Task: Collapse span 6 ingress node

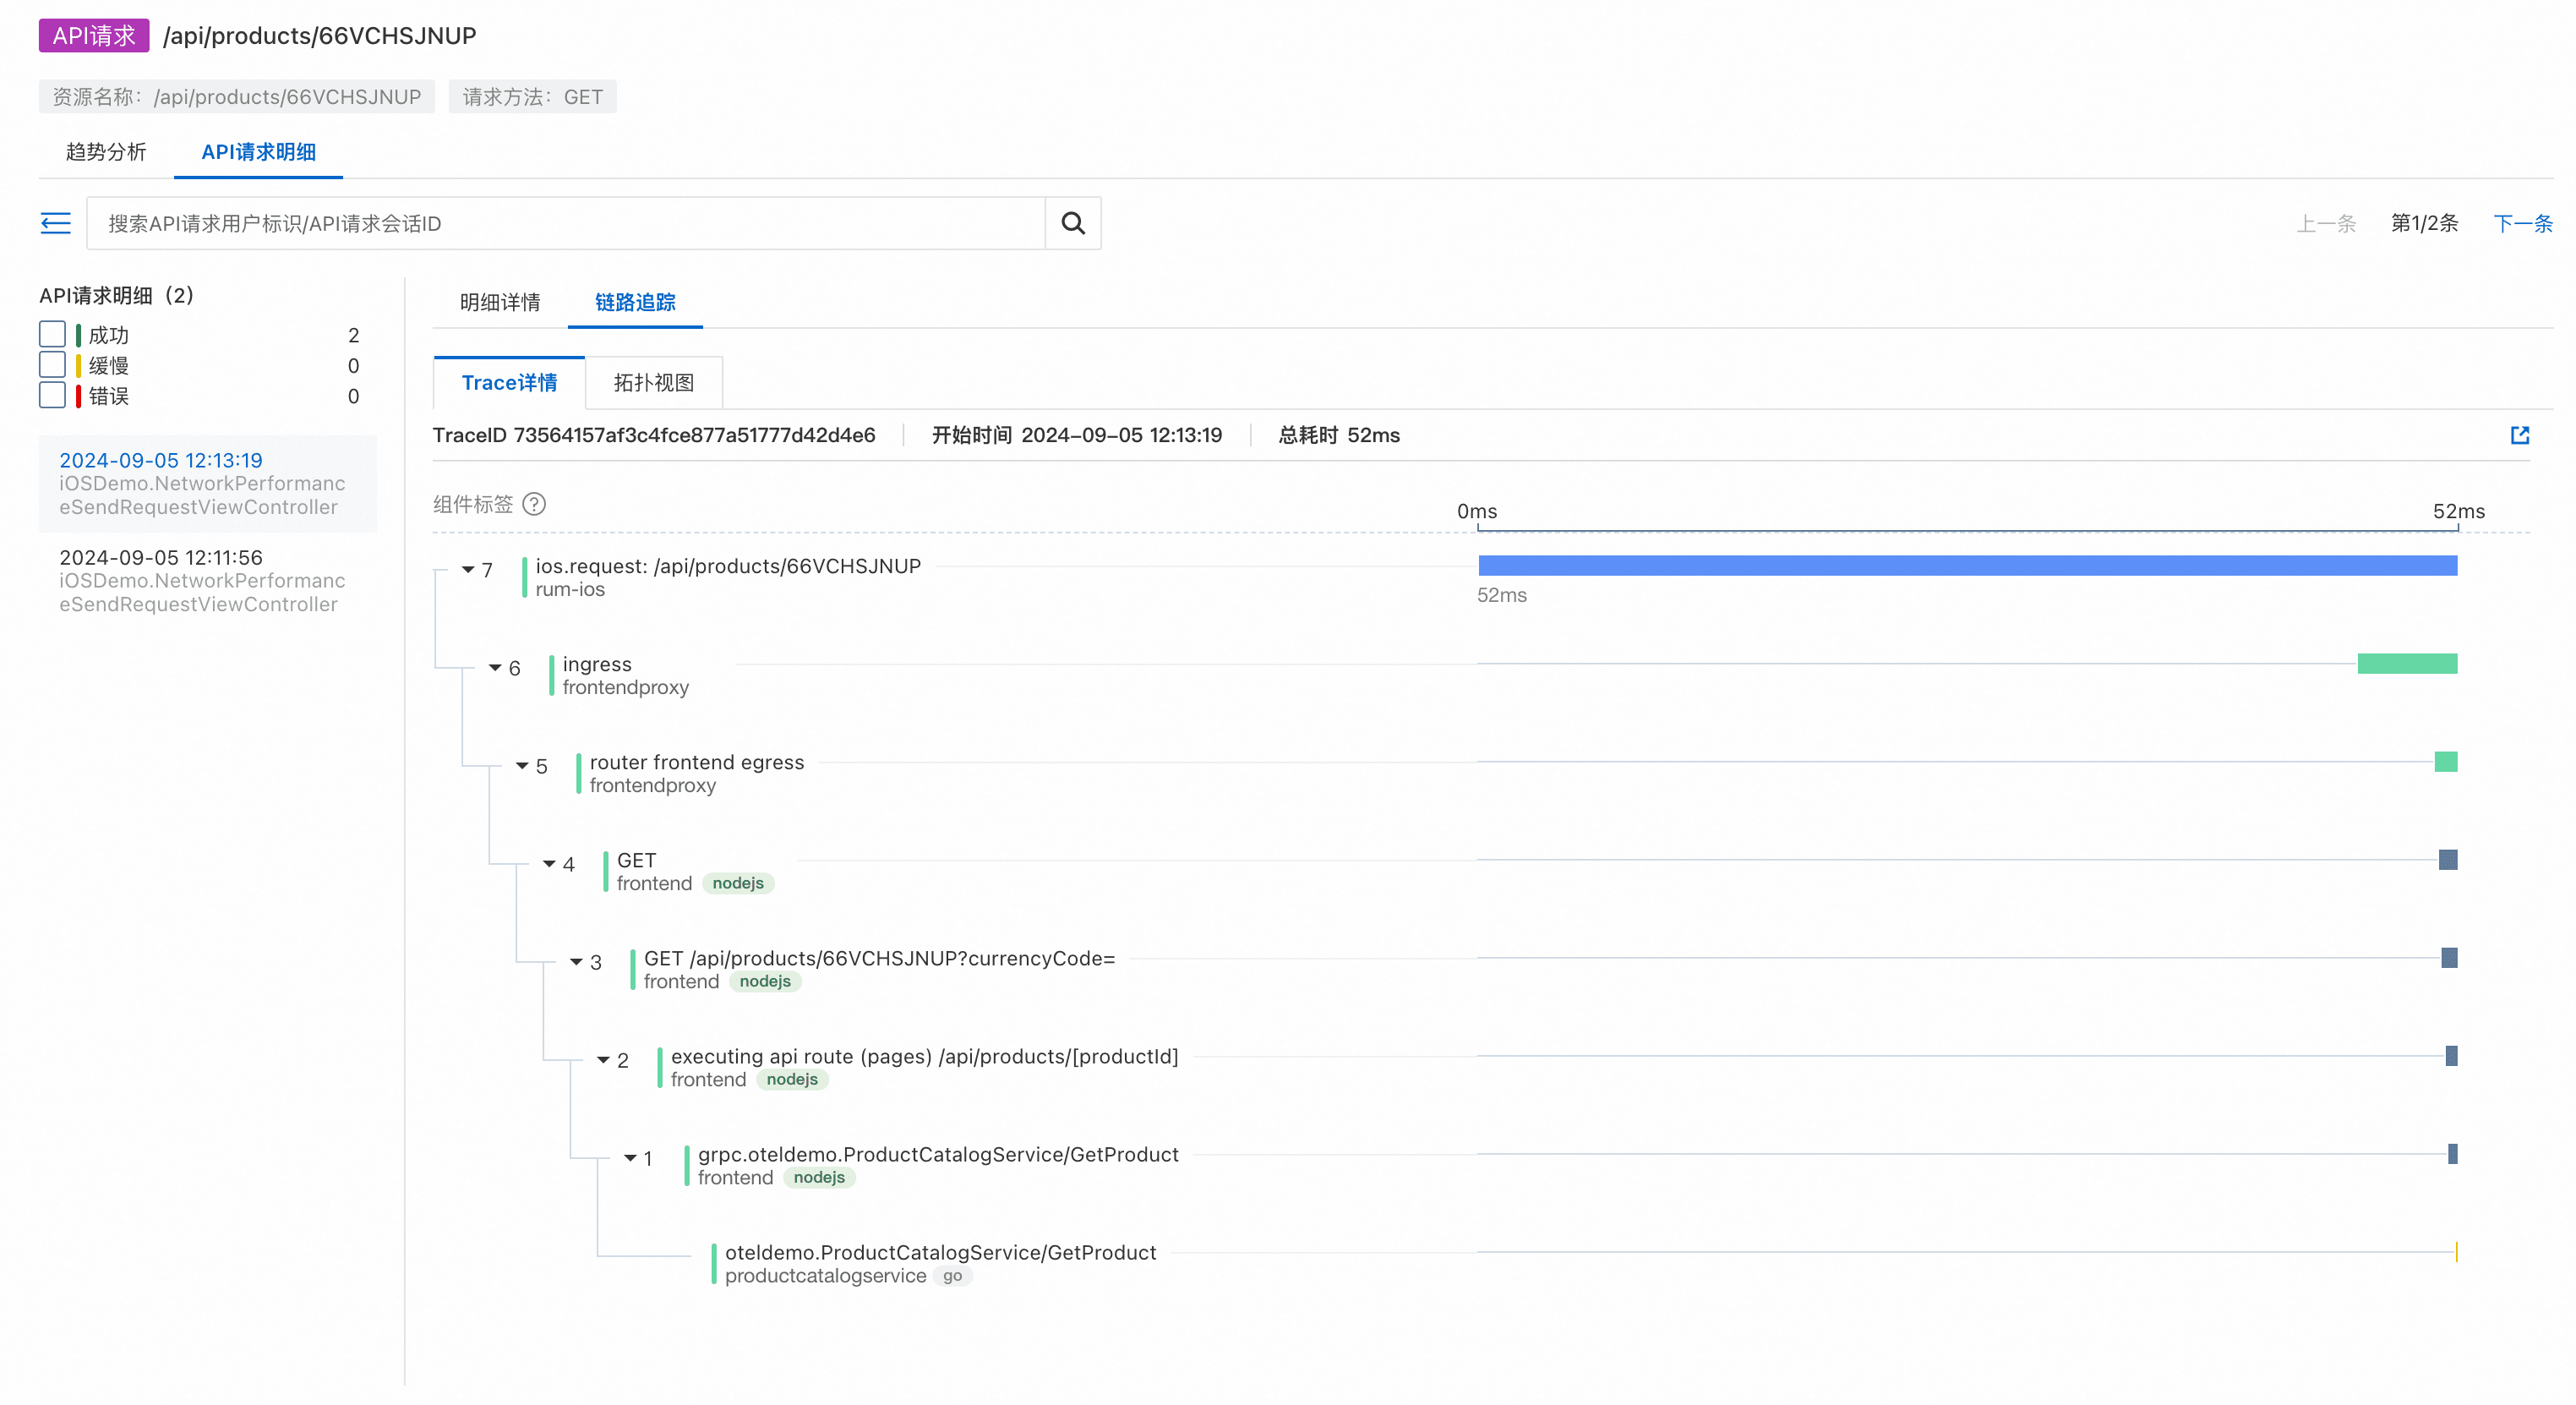Action: (494, 667)
